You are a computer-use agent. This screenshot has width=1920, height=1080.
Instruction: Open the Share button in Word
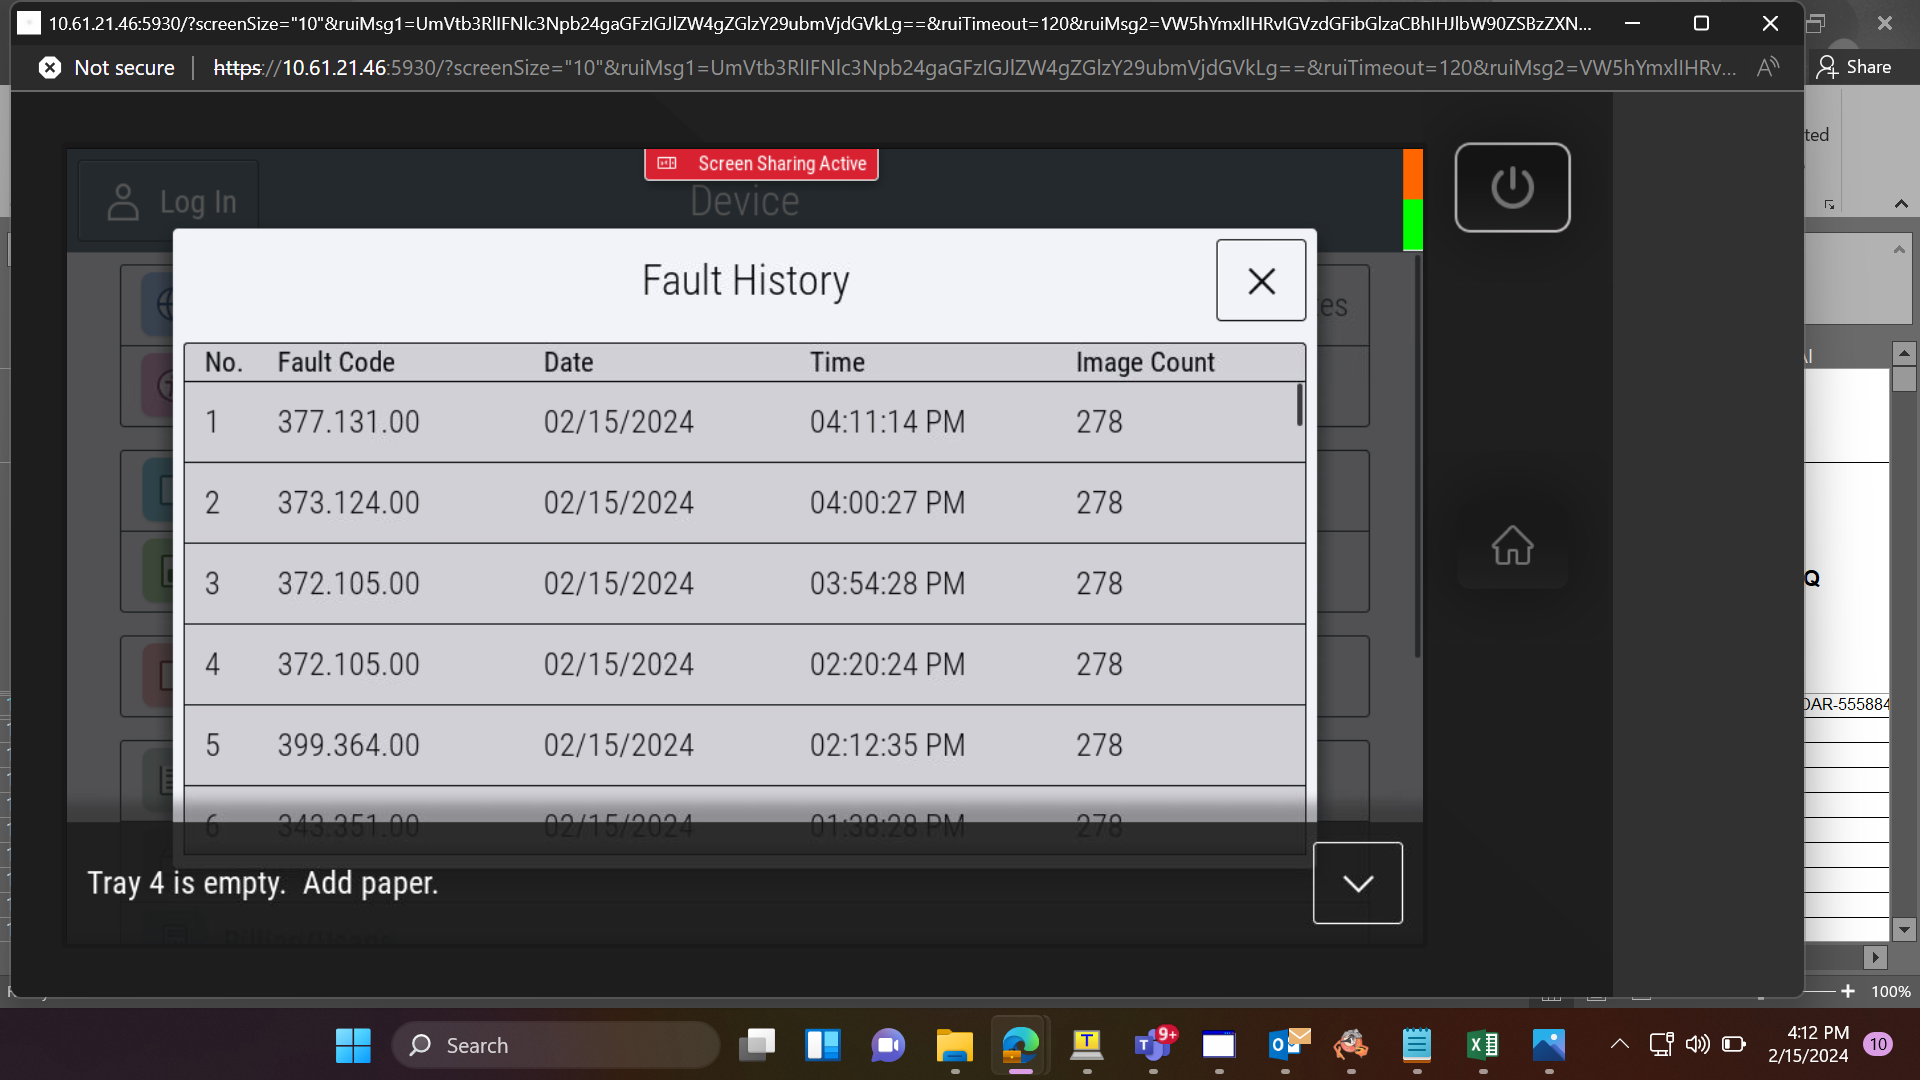point(1855,67)
